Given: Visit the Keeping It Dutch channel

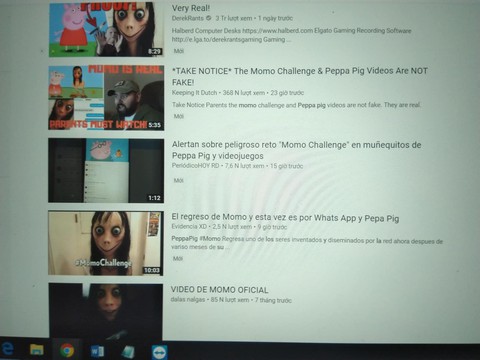Looking at the screenshot, I should 194,93.
